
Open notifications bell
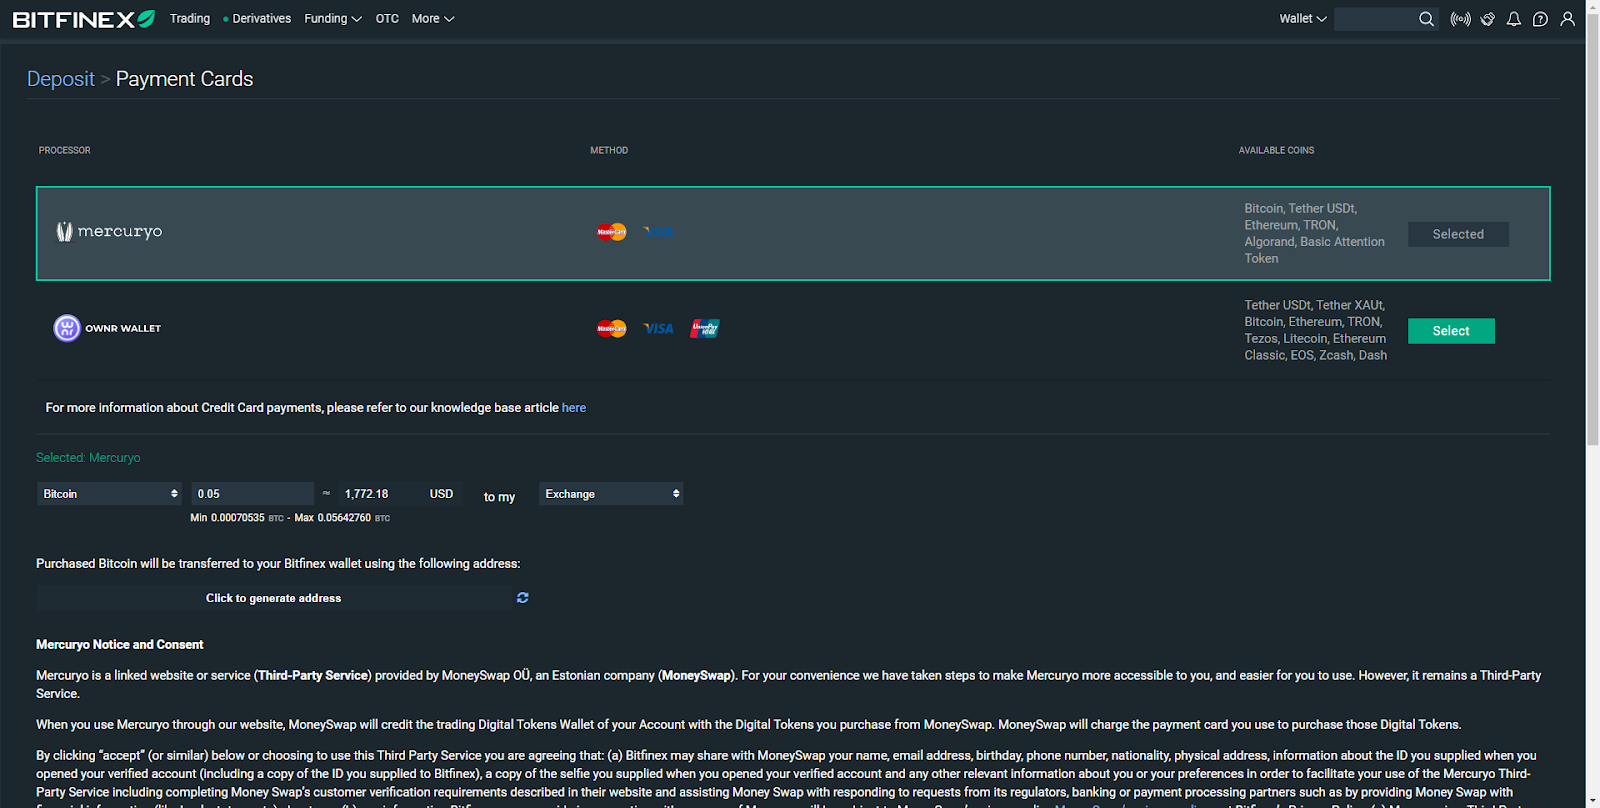coord(1514,19)
